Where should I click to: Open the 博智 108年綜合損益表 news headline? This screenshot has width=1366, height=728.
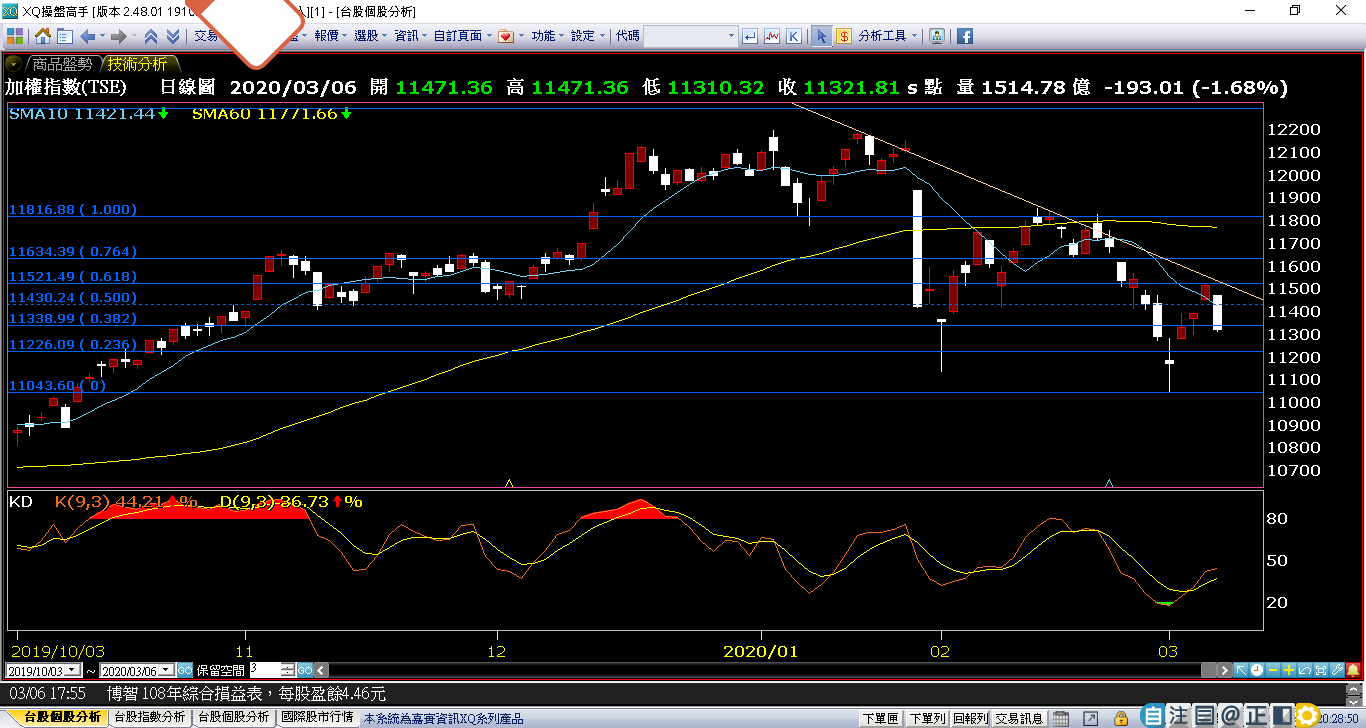(246, 693)
